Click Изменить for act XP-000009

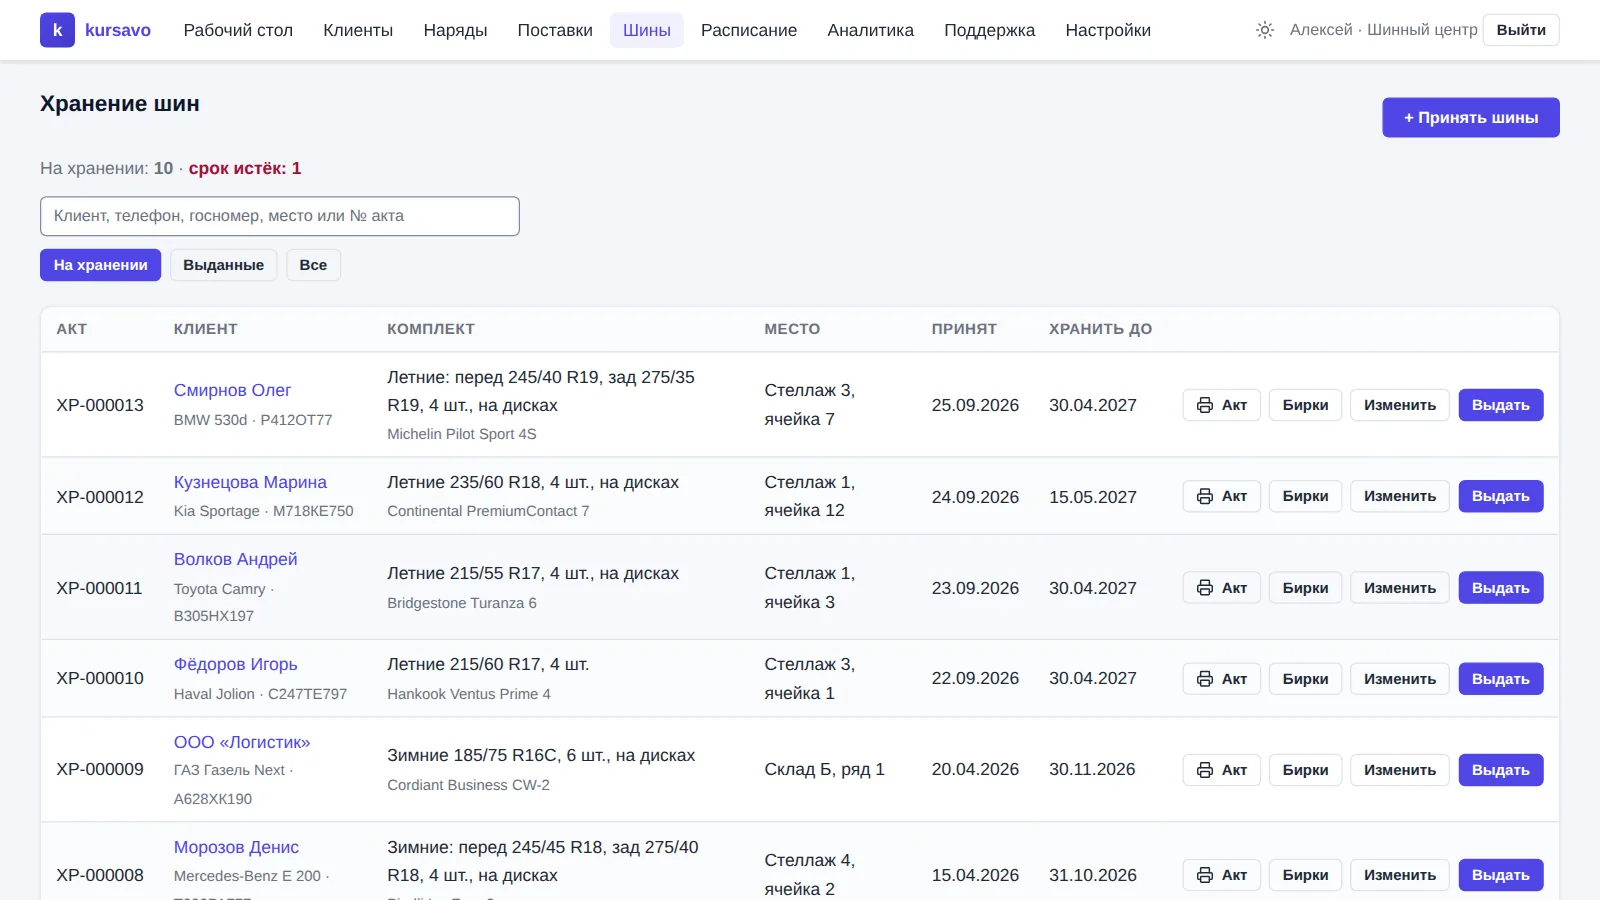tap(1400, 770)
